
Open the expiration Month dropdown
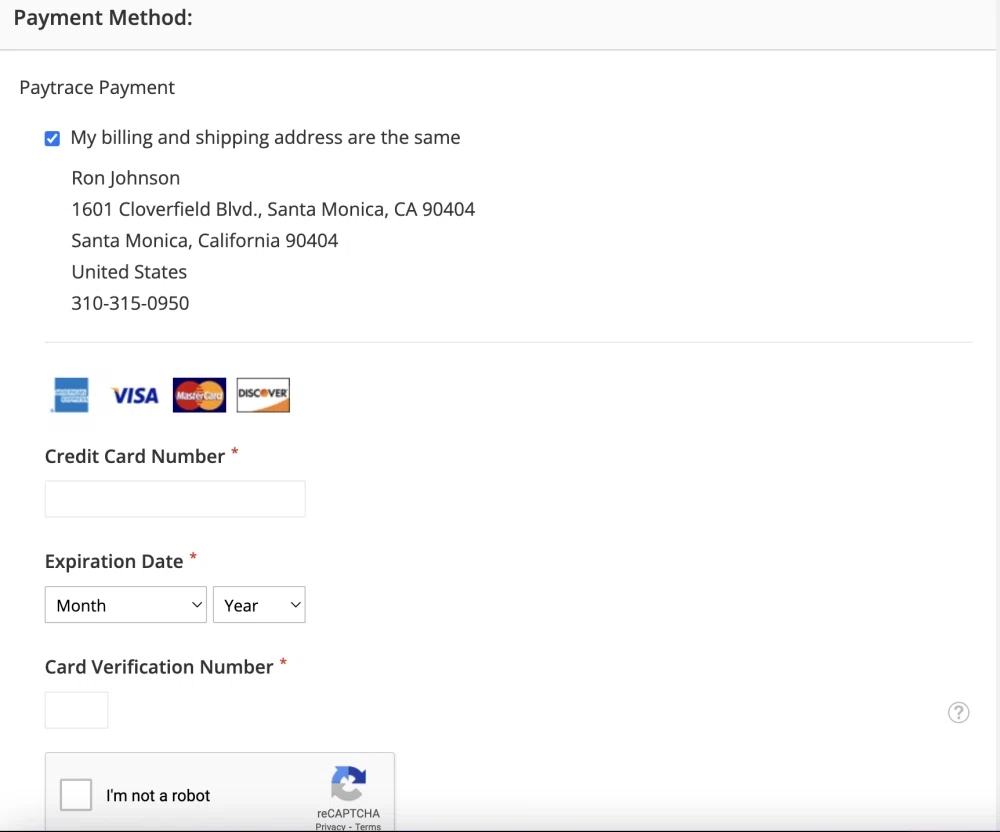(x=125, y=605)
